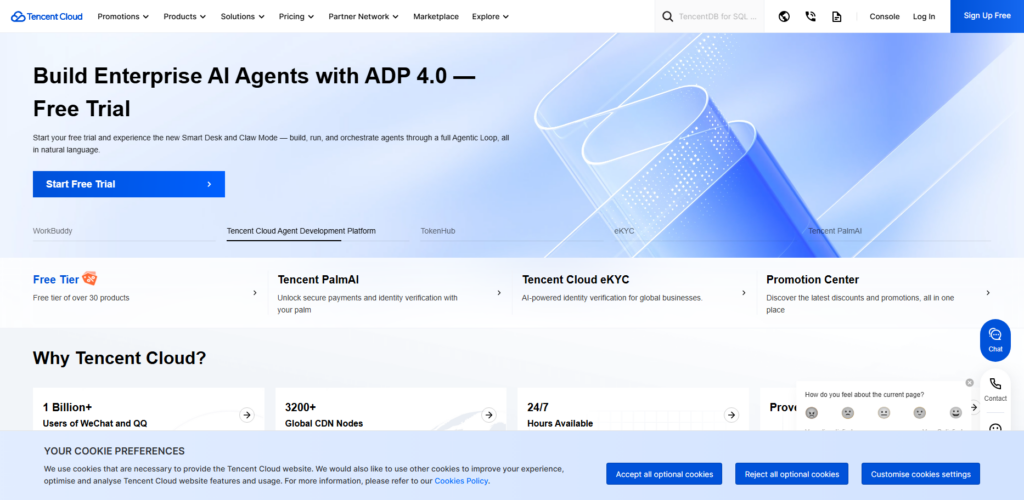Expand the Solutions menu
The image size is (1024, 500).
click(x=243, y=16)
